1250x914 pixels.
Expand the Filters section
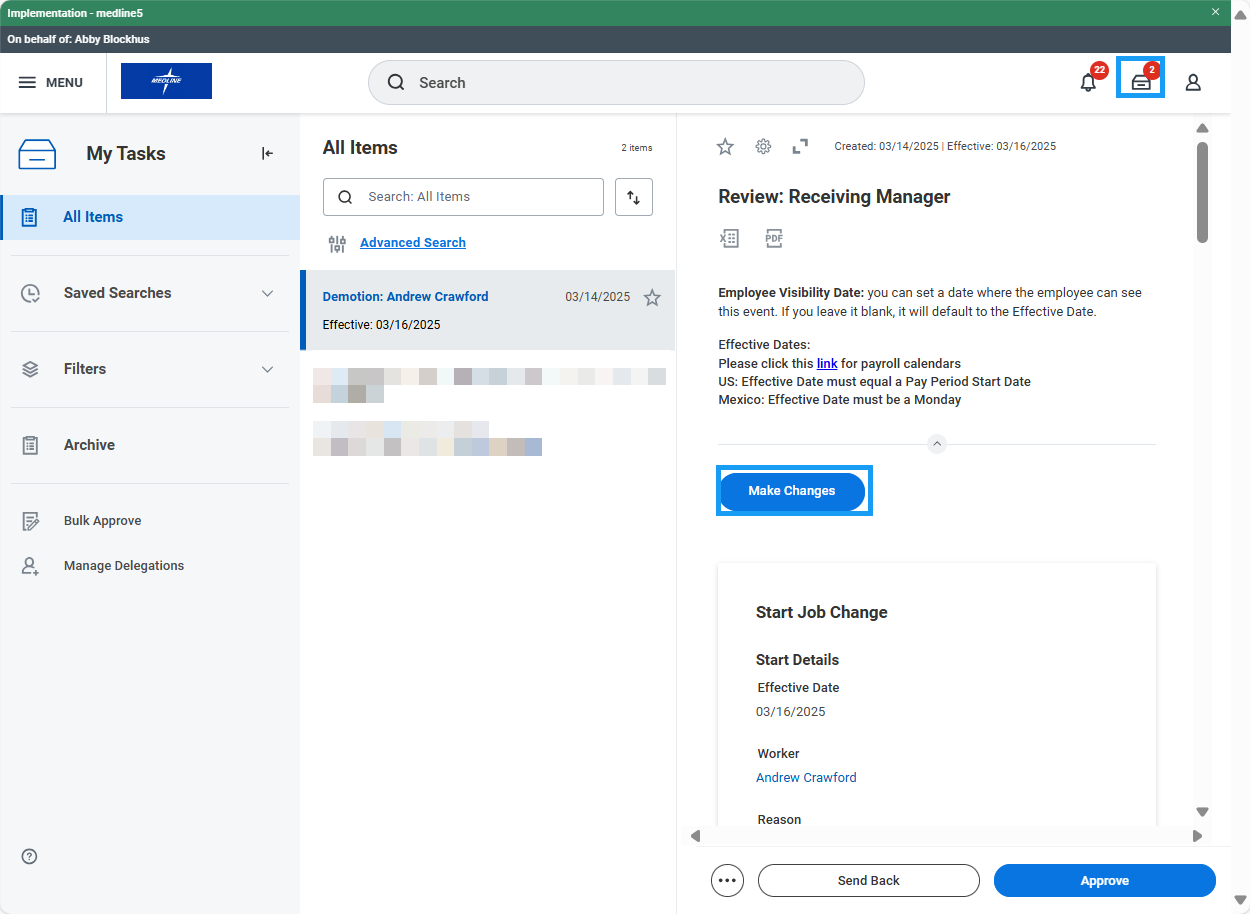(267, 369)
